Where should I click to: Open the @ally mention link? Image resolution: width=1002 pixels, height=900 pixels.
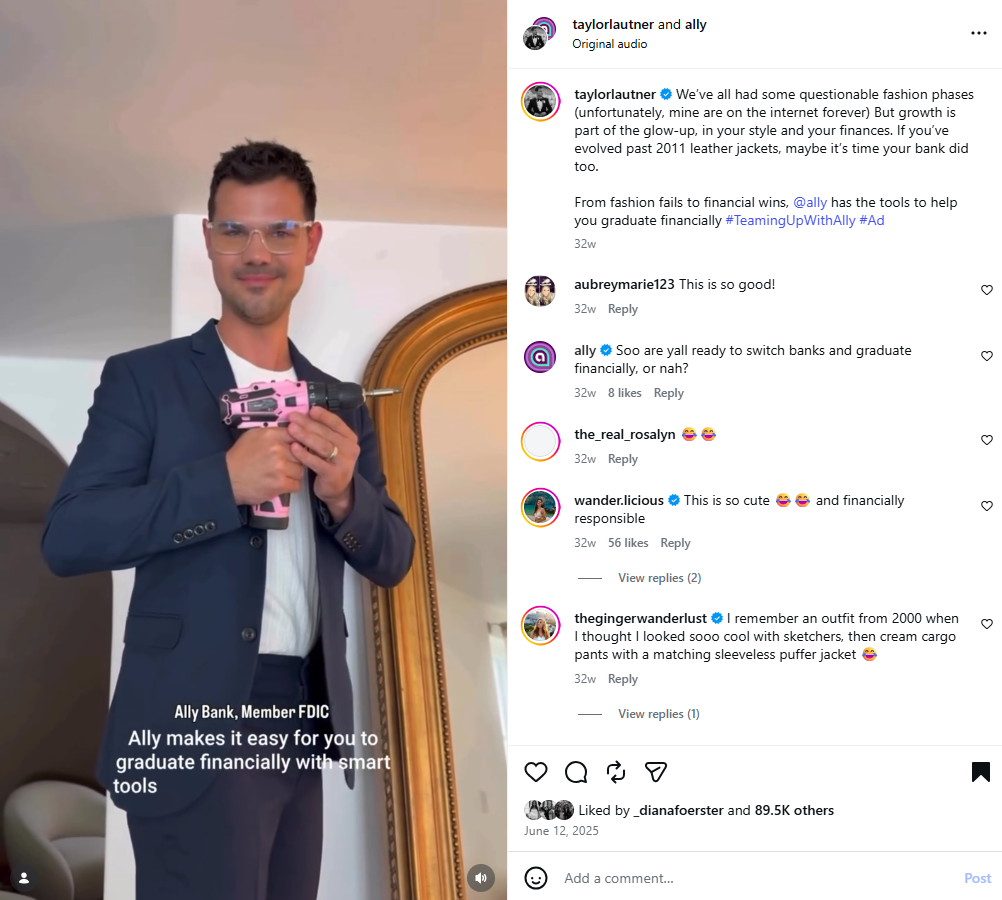click(810, 203)
